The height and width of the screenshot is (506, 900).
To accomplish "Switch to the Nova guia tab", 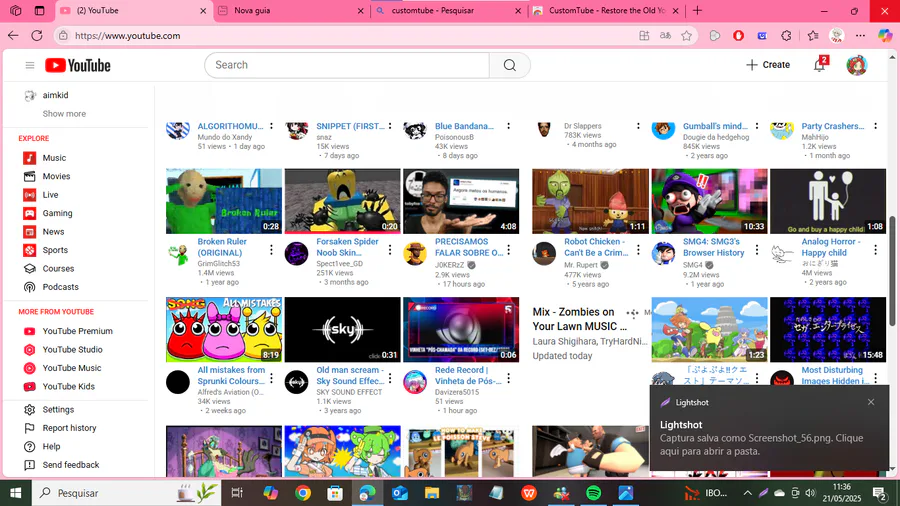I will coord(291,10).
